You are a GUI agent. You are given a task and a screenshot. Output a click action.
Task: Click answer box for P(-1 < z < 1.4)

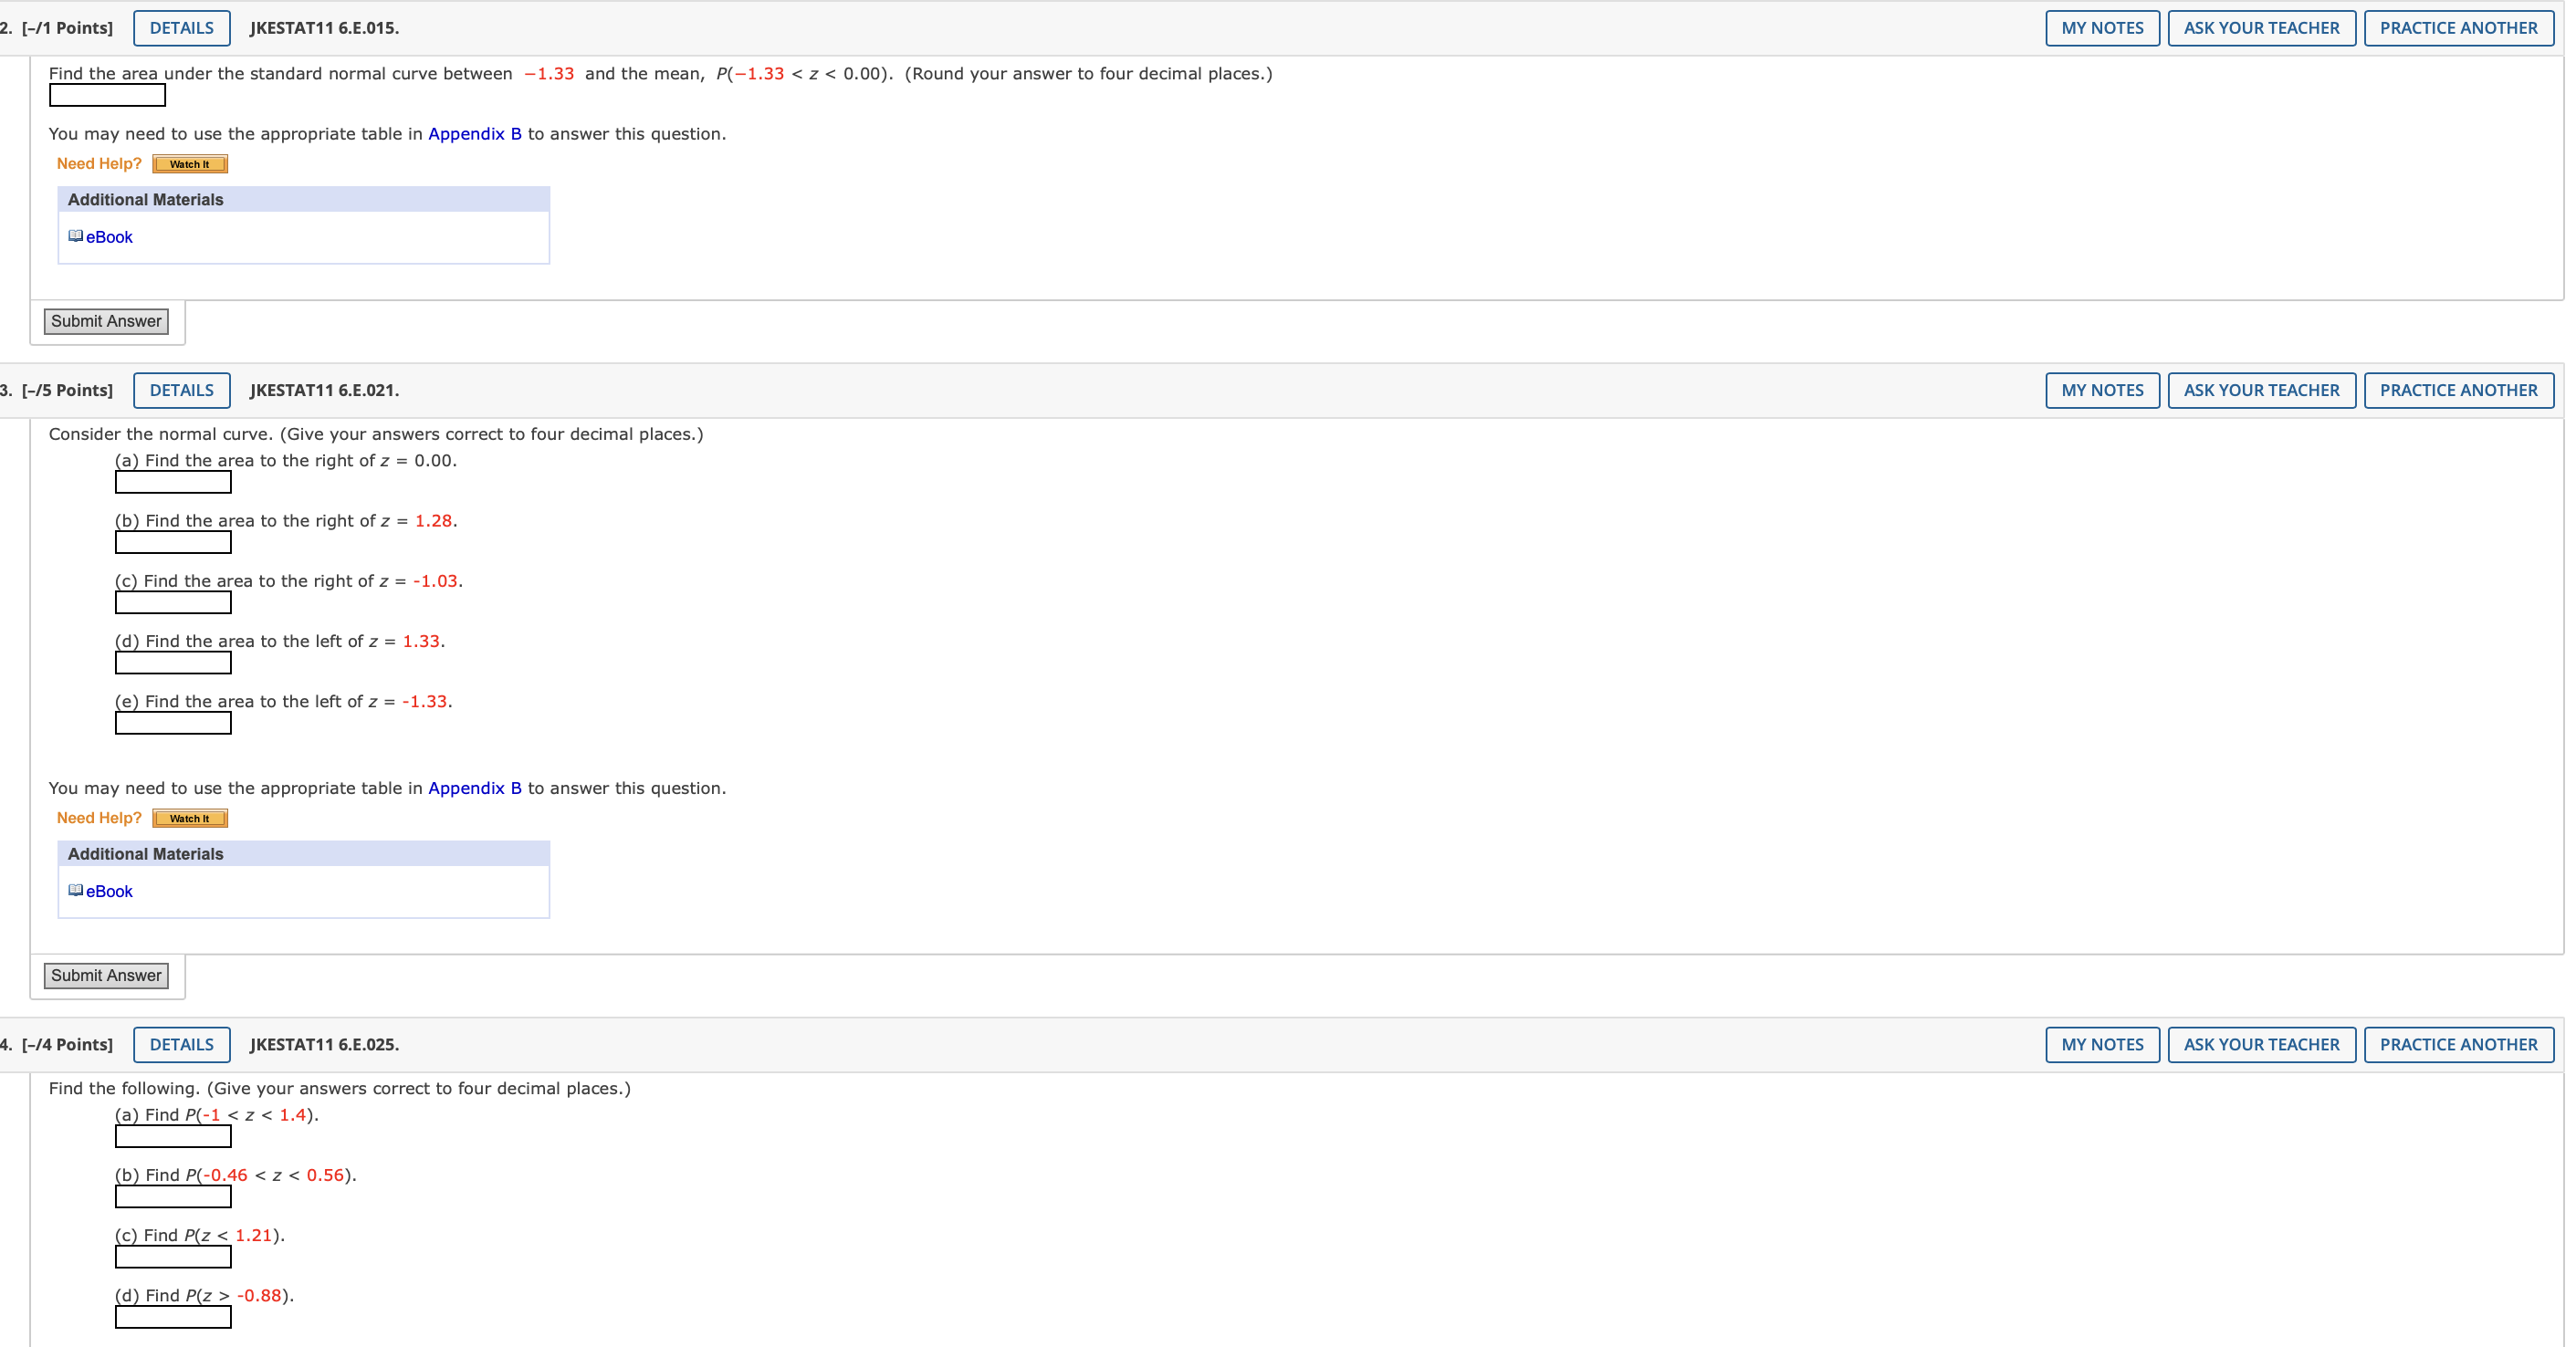click(173, 1136)
